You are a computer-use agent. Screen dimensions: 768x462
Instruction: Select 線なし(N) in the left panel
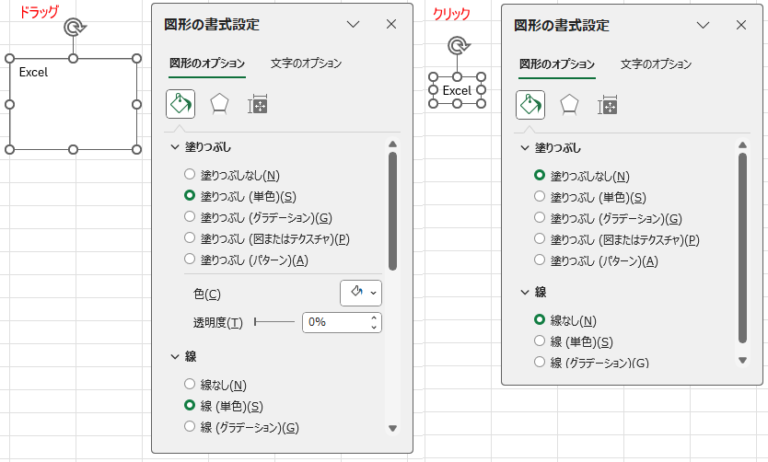(190, 385)
